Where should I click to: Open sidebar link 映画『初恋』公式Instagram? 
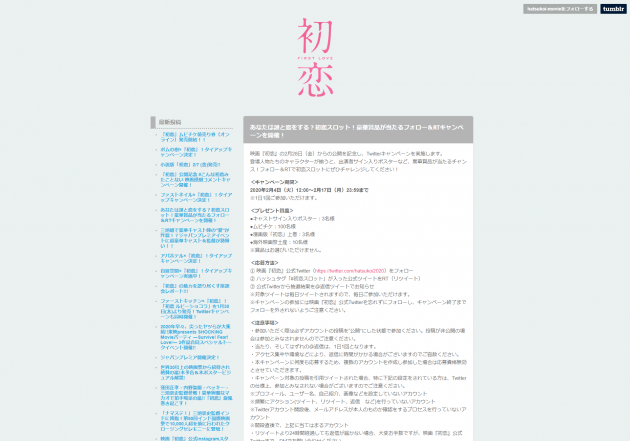(194, 437)
